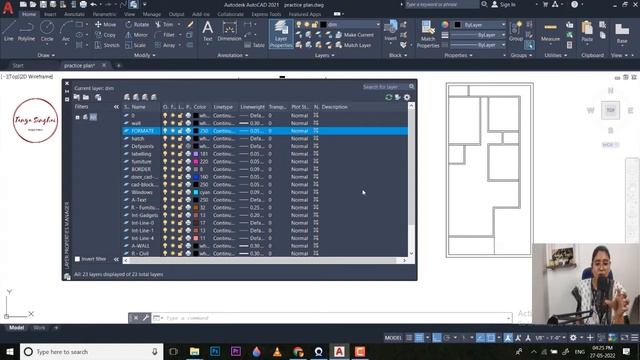Screen dimensions: 640x360
Task: Activate the Trim command
Action: (x=164, y=24)
